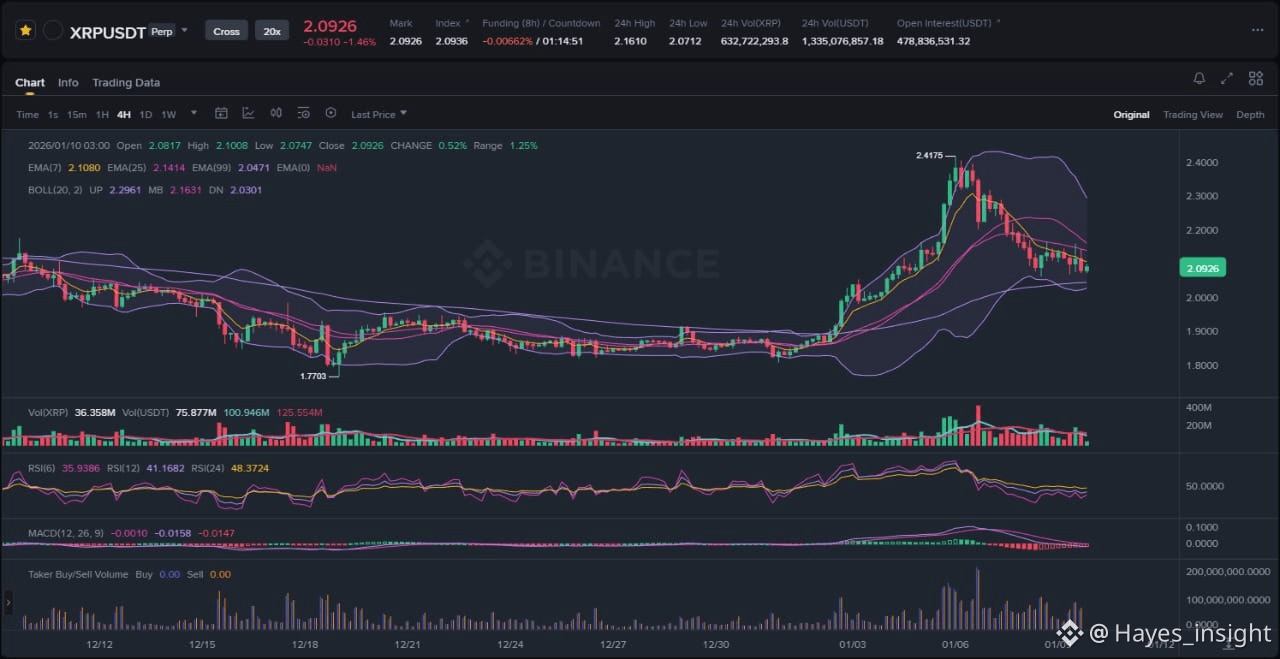Screen dimensions: 1280x659
Task: Click the 2.4175 high price marker
Action: (x=929, y=156)
